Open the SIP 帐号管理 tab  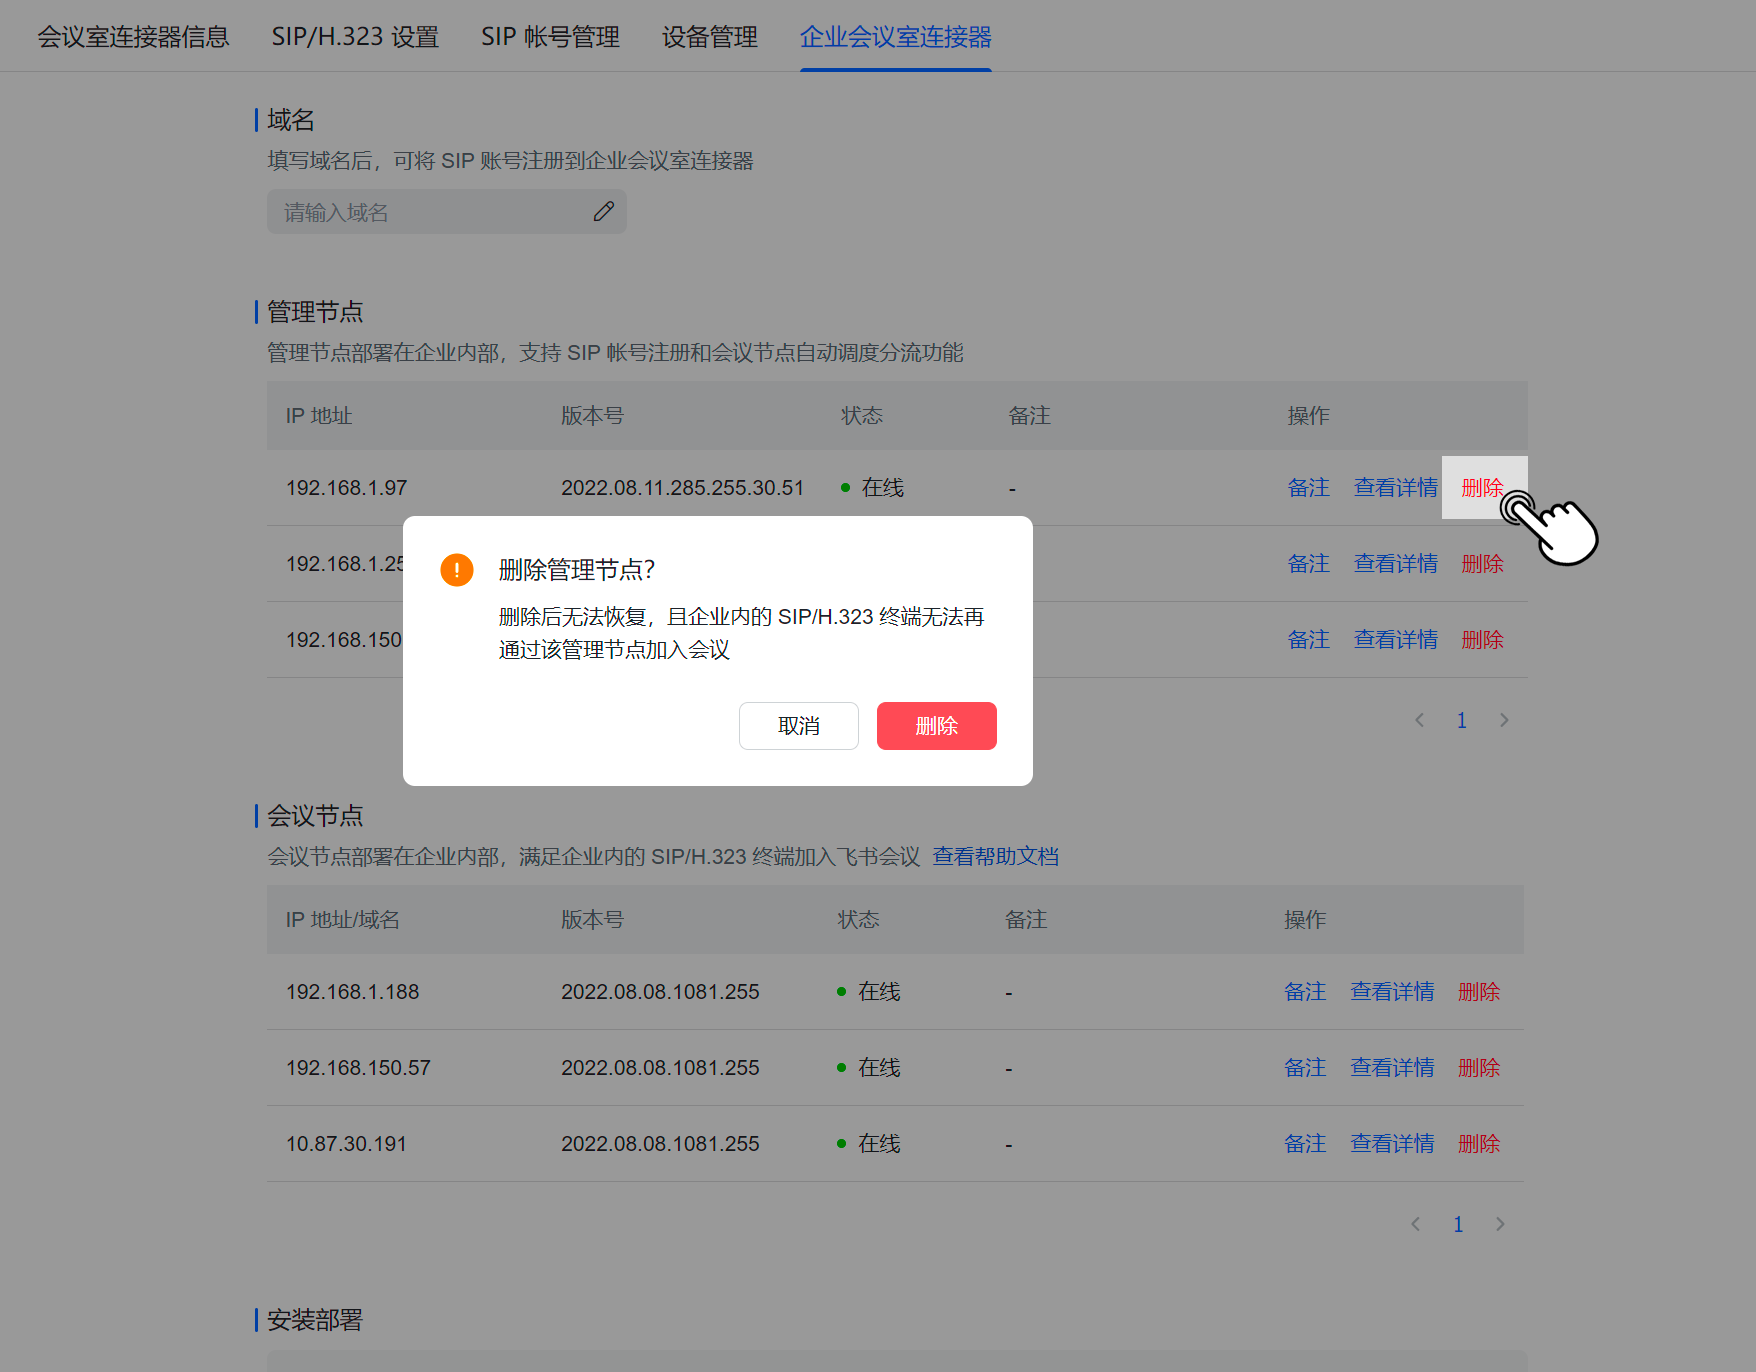click(550, 37)
